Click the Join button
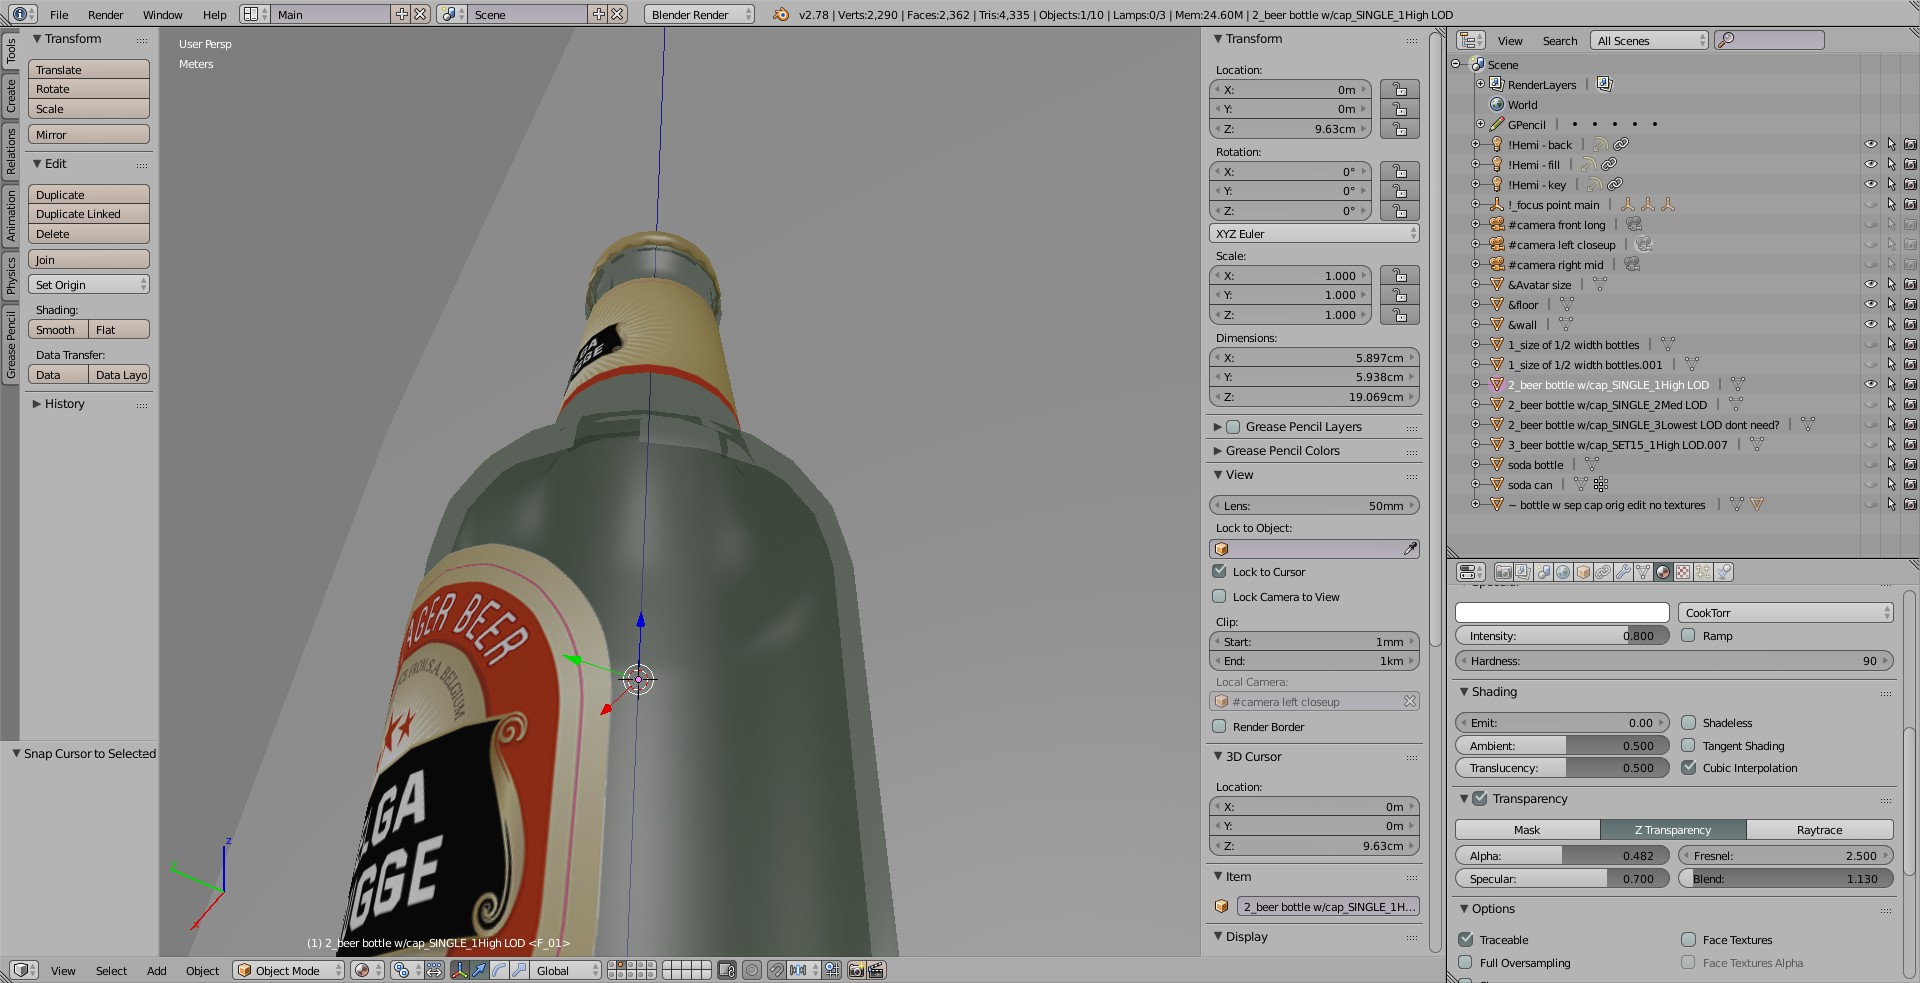The width and height of the screenshot is (1920, 983). [x=89, y=260]
